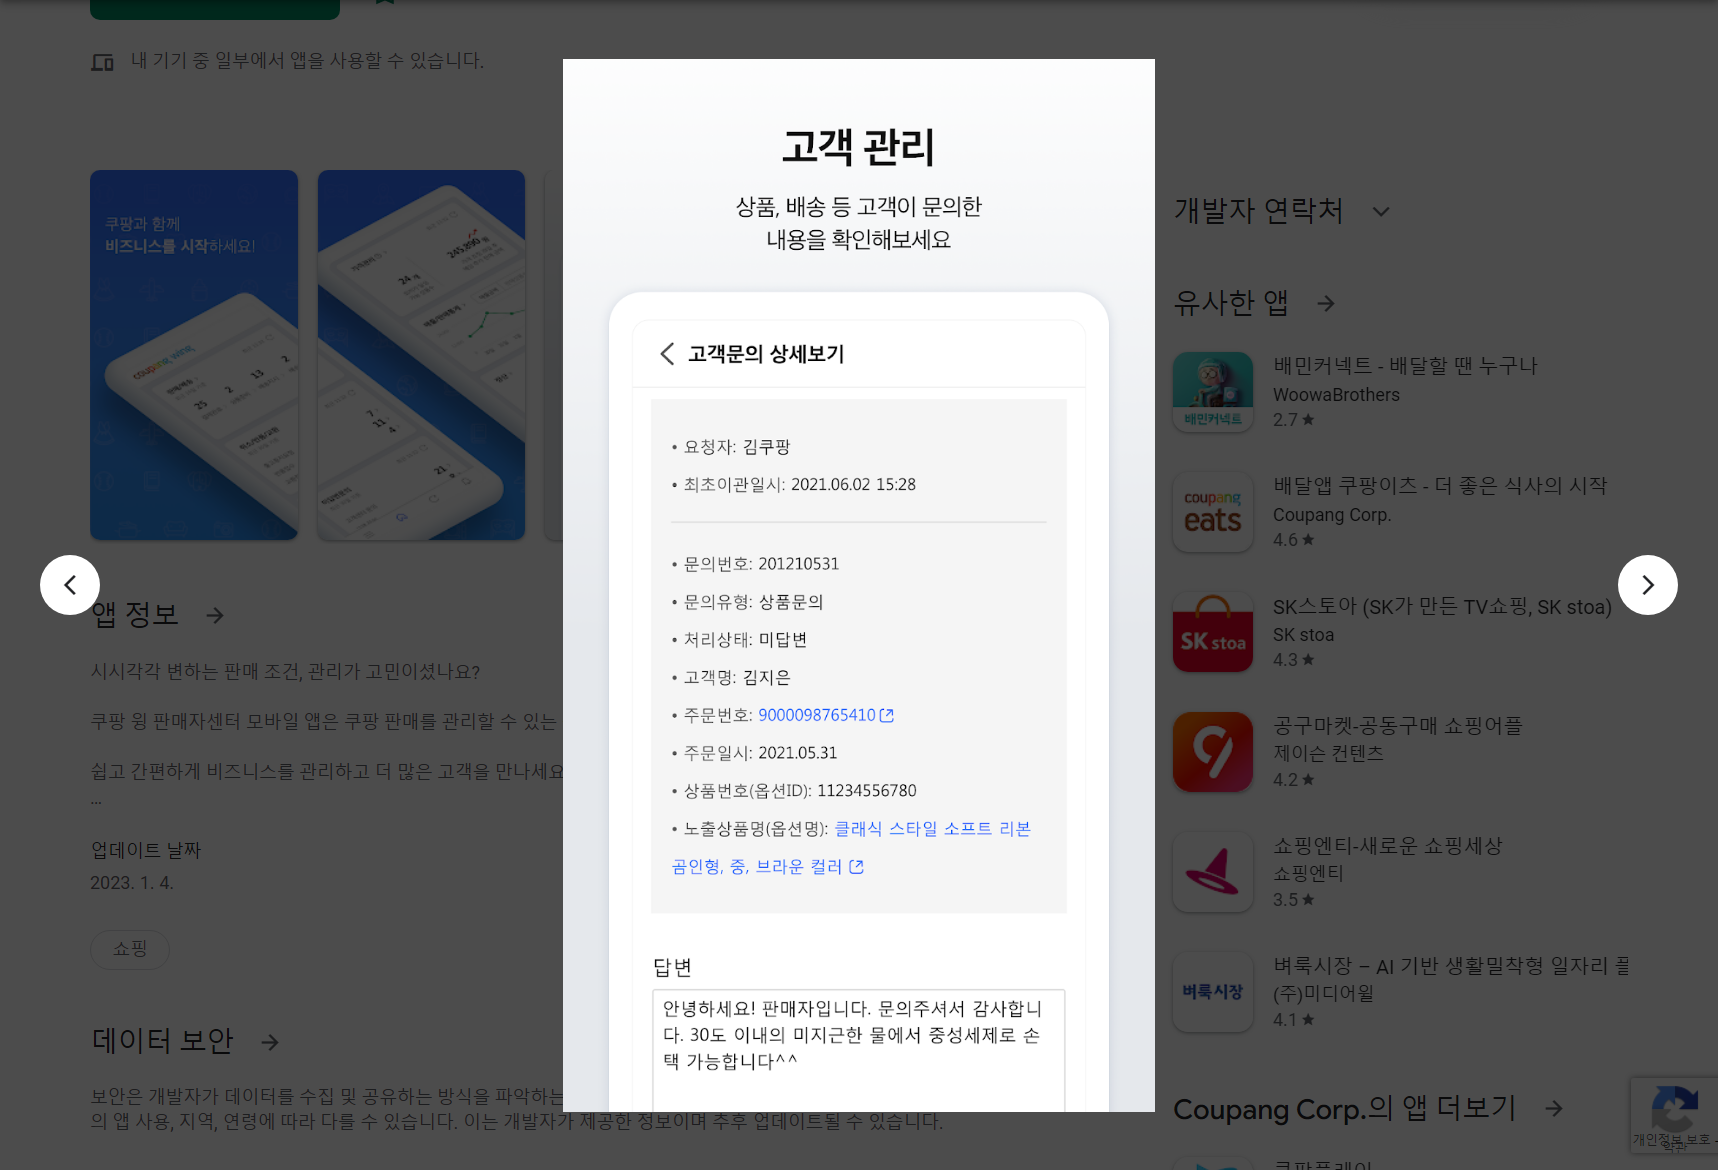Open the 데이터 보안 details arrow
The height and width of the screenshot is (1170, 1718).
tap(270, 1042)
